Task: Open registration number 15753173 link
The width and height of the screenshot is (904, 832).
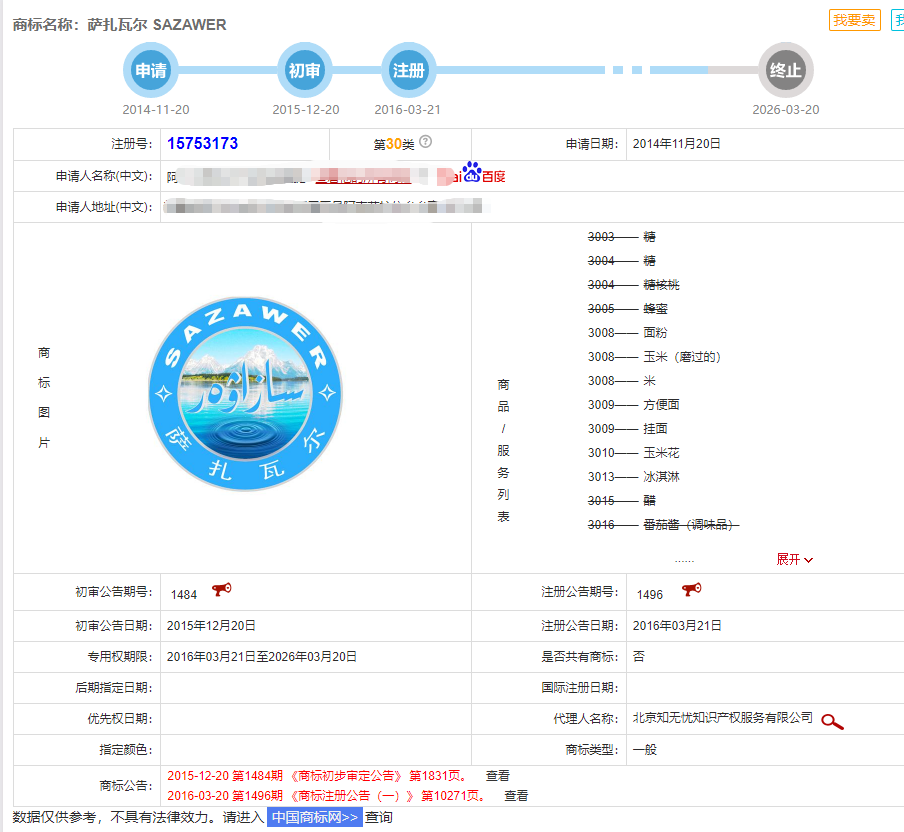Action: pos(202,144)
